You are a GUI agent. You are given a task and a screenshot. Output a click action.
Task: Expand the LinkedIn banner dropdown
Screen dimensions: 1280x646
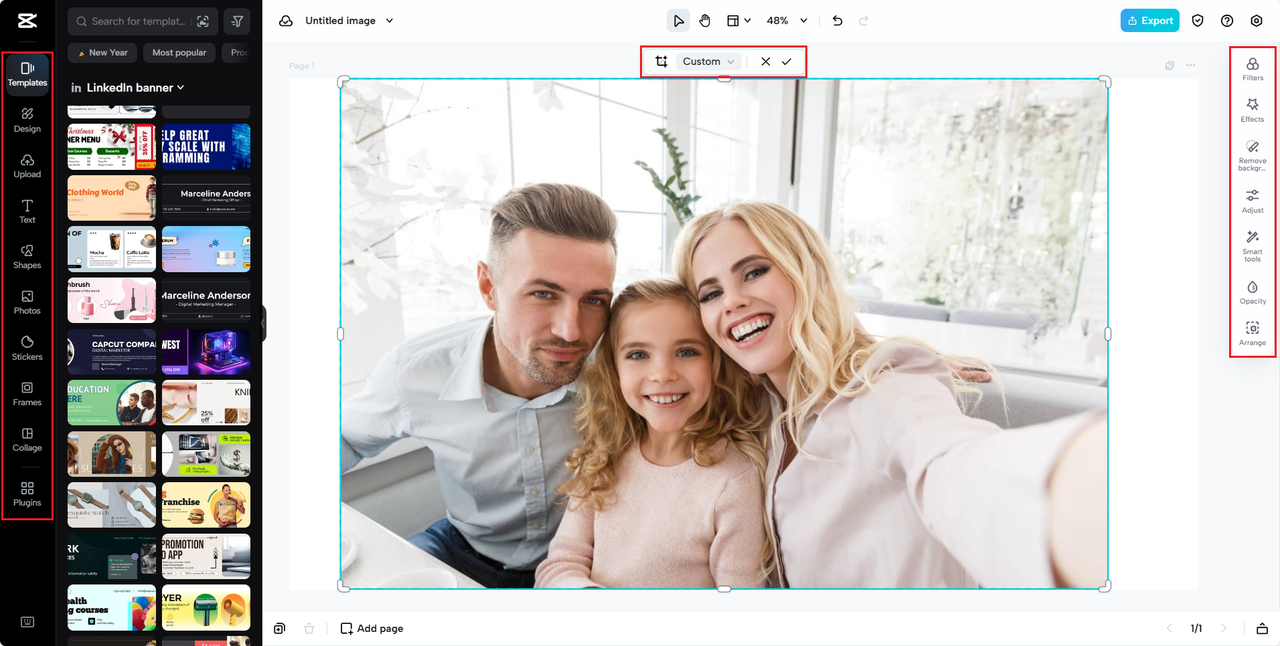pyautogui.click(x=127, y=88)
